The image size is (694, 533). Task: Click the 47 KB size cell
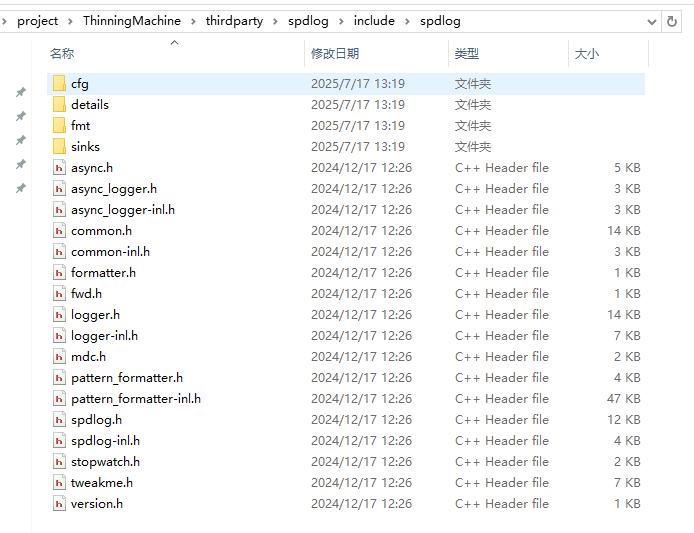pyautogui.click(x=624, y=398)
